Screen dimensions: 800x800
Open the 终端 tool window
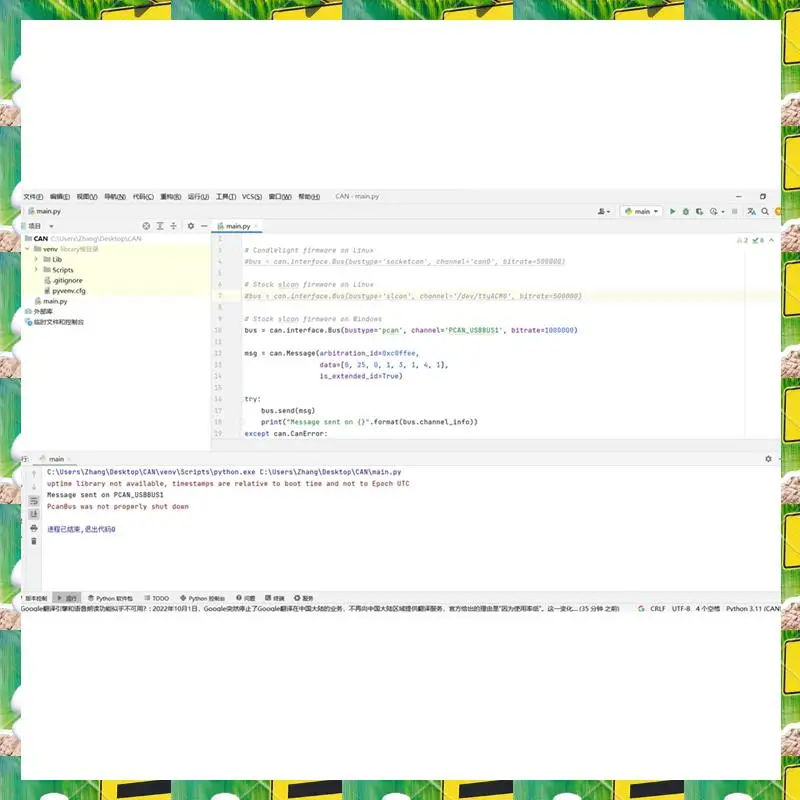[x=274, y=598]
